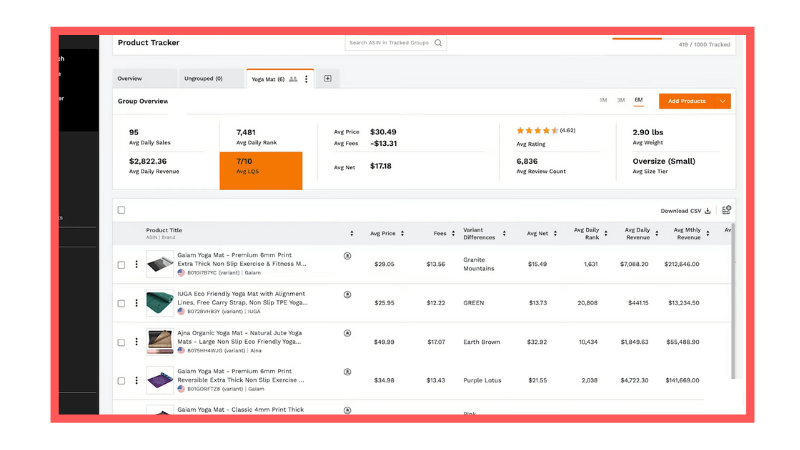Click the search magnifier icon for tracked groups
The width and height of the screenshot is (800, 450).
(x=438, y=43)
